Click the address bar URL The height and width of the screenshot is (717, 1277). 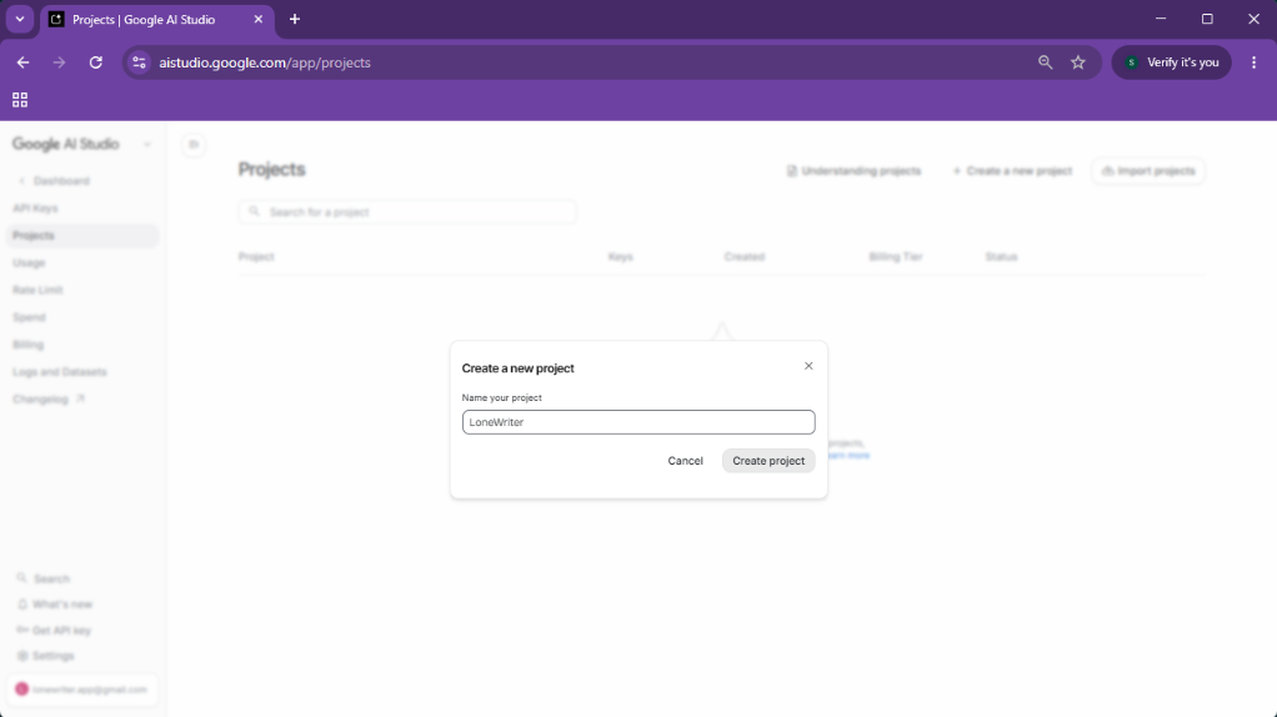click(265, 62)
